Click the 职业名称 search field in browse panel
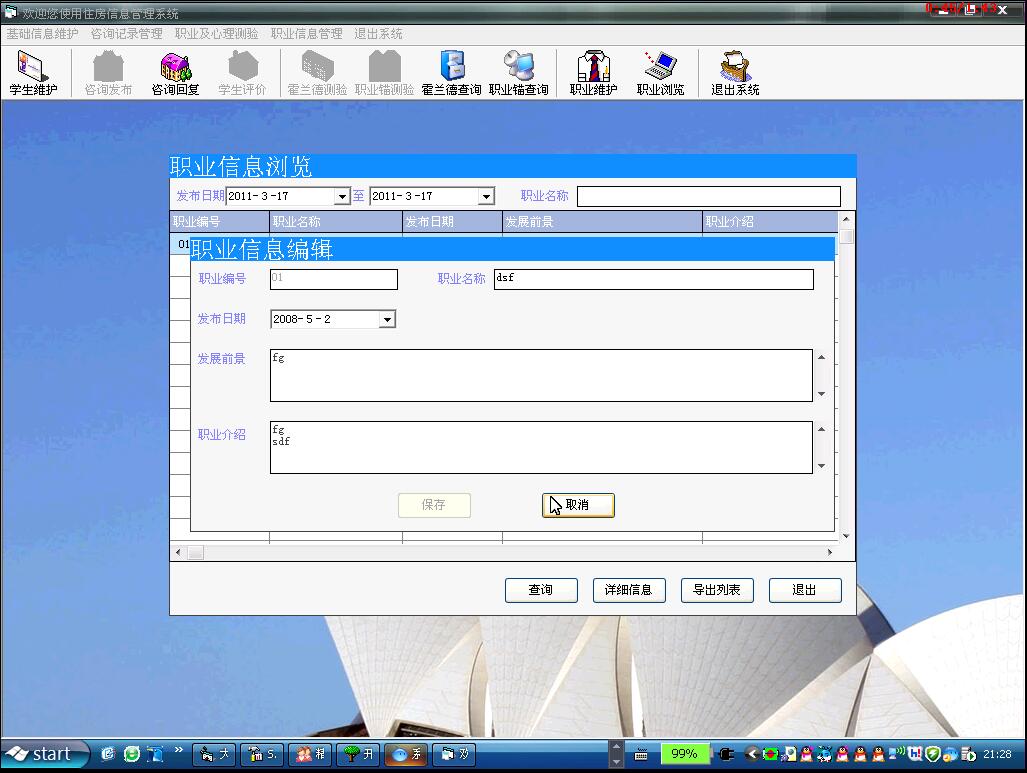This screenshot has width=1027, height=773. (x=709, y=197)
